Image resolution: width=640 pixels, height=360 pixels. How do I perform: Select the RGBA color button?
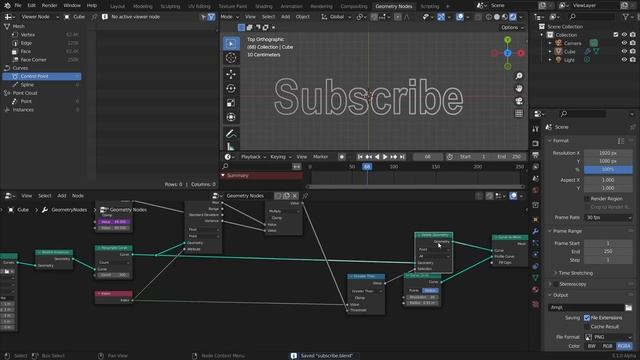point(624,346)
